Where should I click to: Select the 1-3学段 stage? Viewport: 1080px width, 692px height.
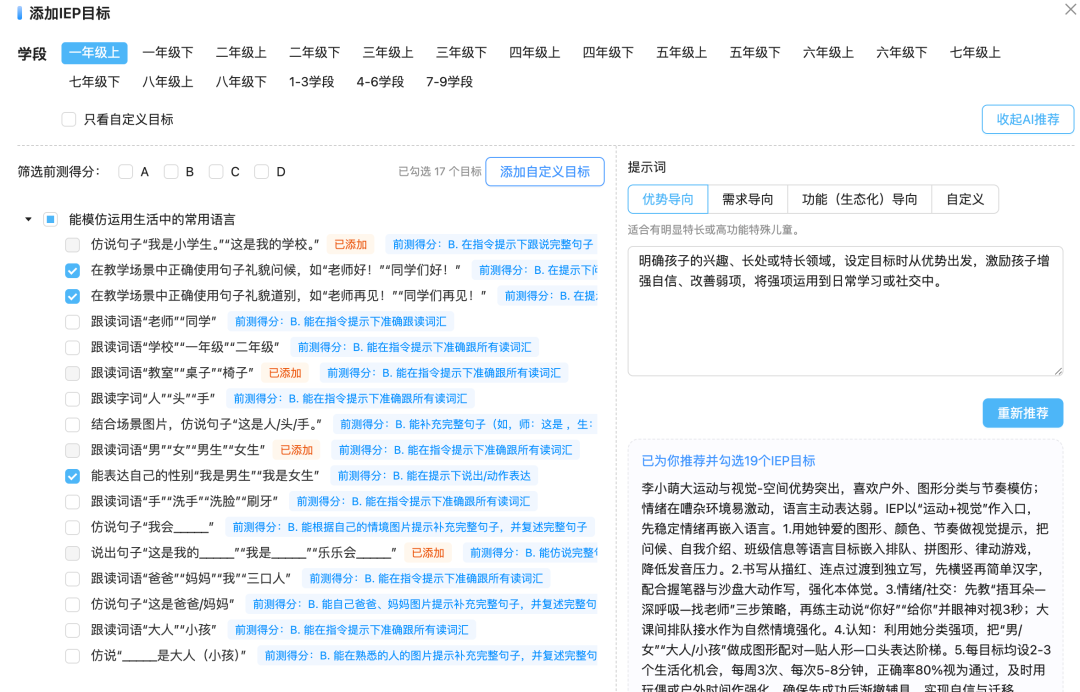(x=311, y=82)
